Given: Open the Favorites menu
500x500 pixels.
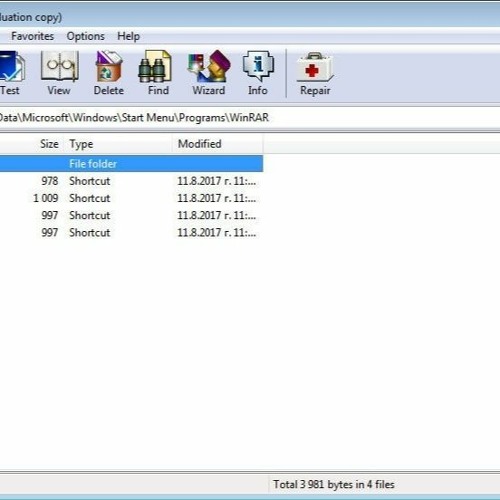Looking at the screenshot, I should (32, 36).
